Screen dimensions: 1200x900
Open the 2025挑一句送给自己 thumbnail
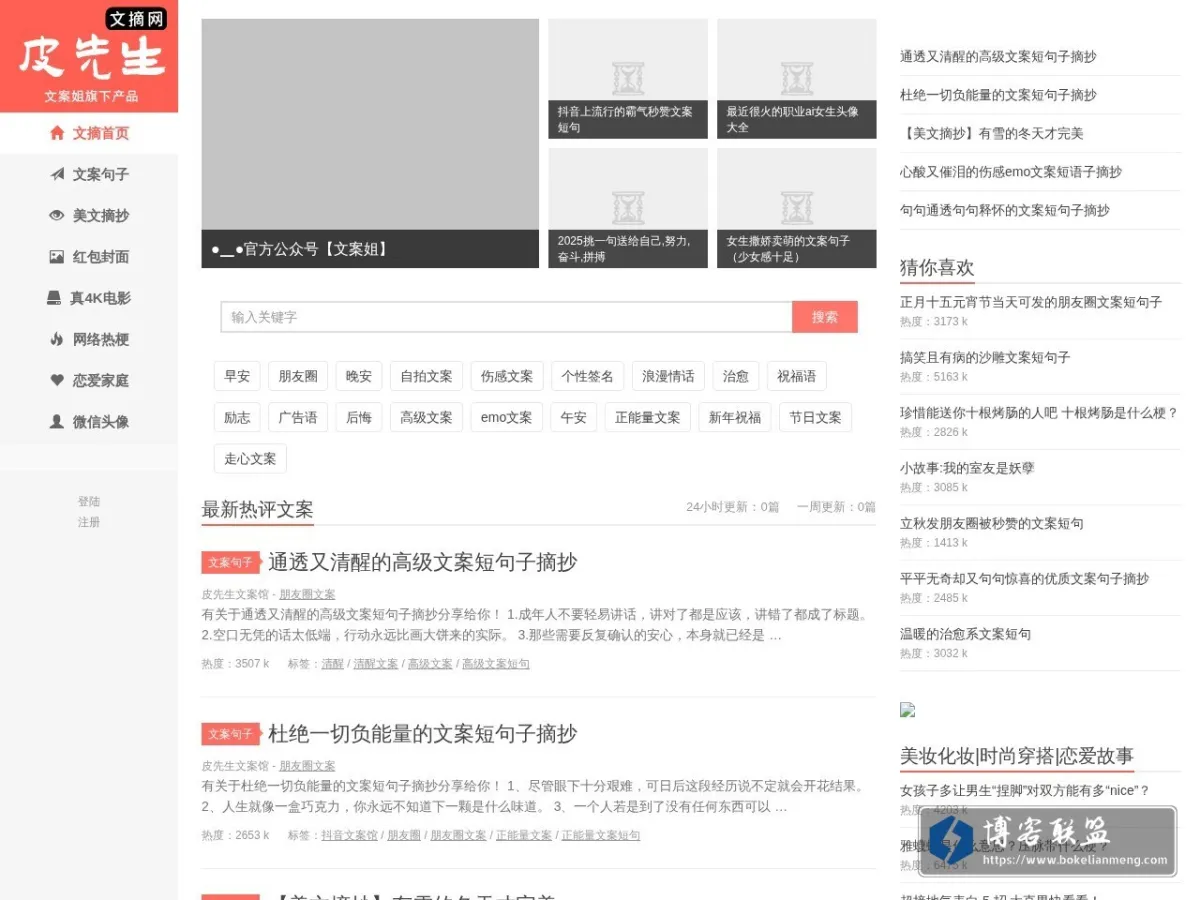coord(628,208)
